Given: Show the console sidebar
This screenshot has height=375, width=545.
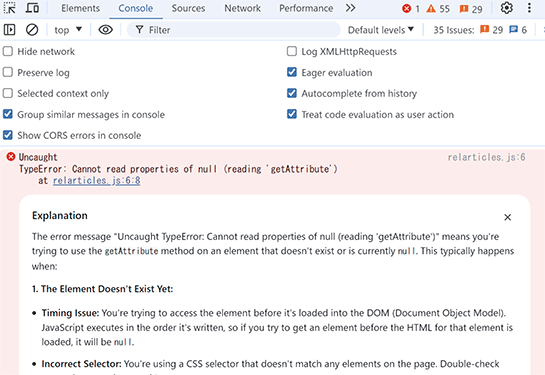Looking at the screenshot, I should click(9, 30).
